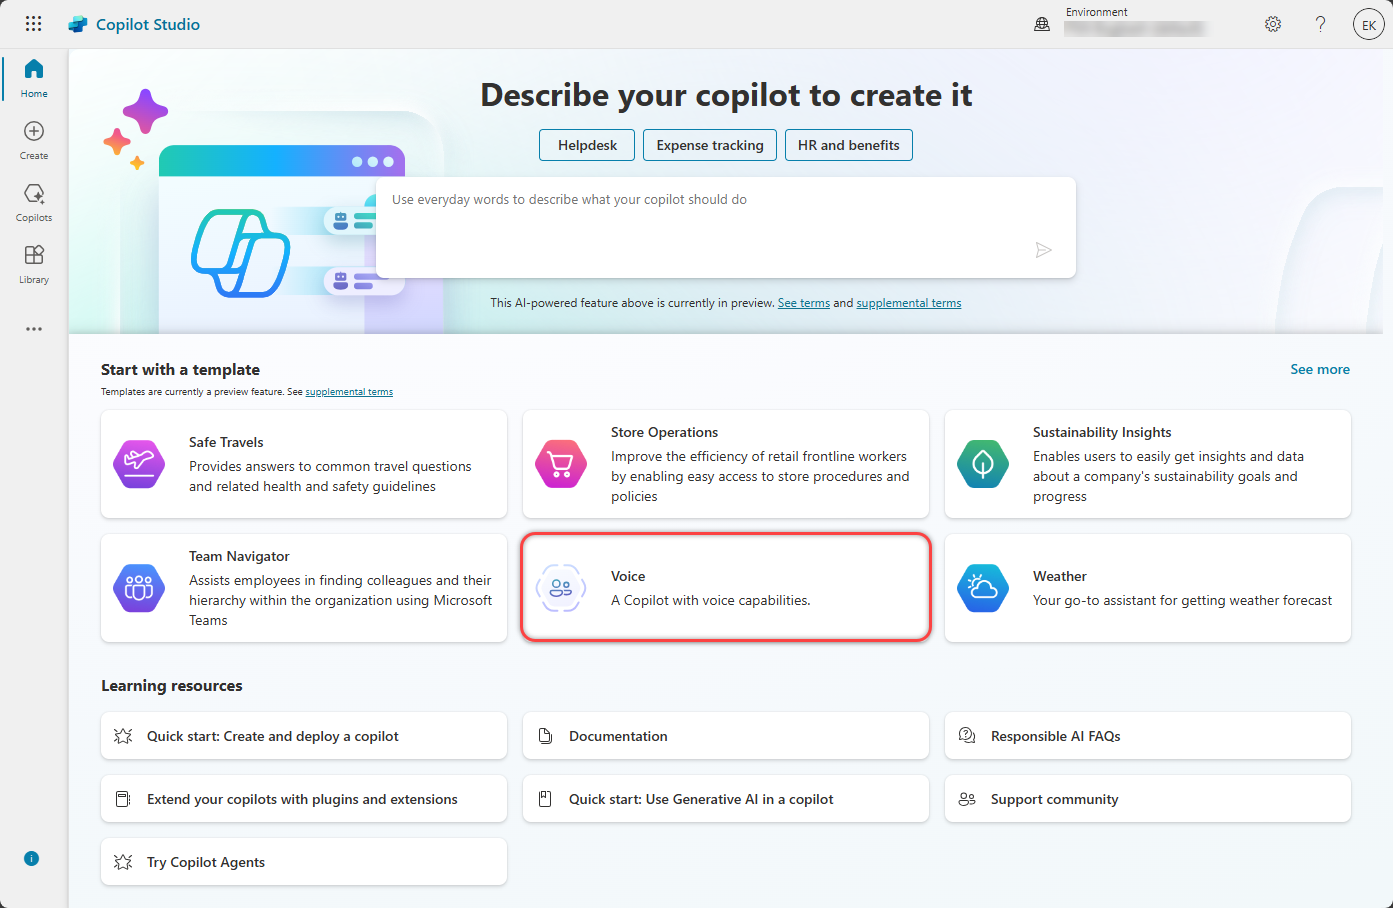Screen dimensions: 1393x908
Task: Select the Expense tracking suggestion chip
Action: point(710,145)
